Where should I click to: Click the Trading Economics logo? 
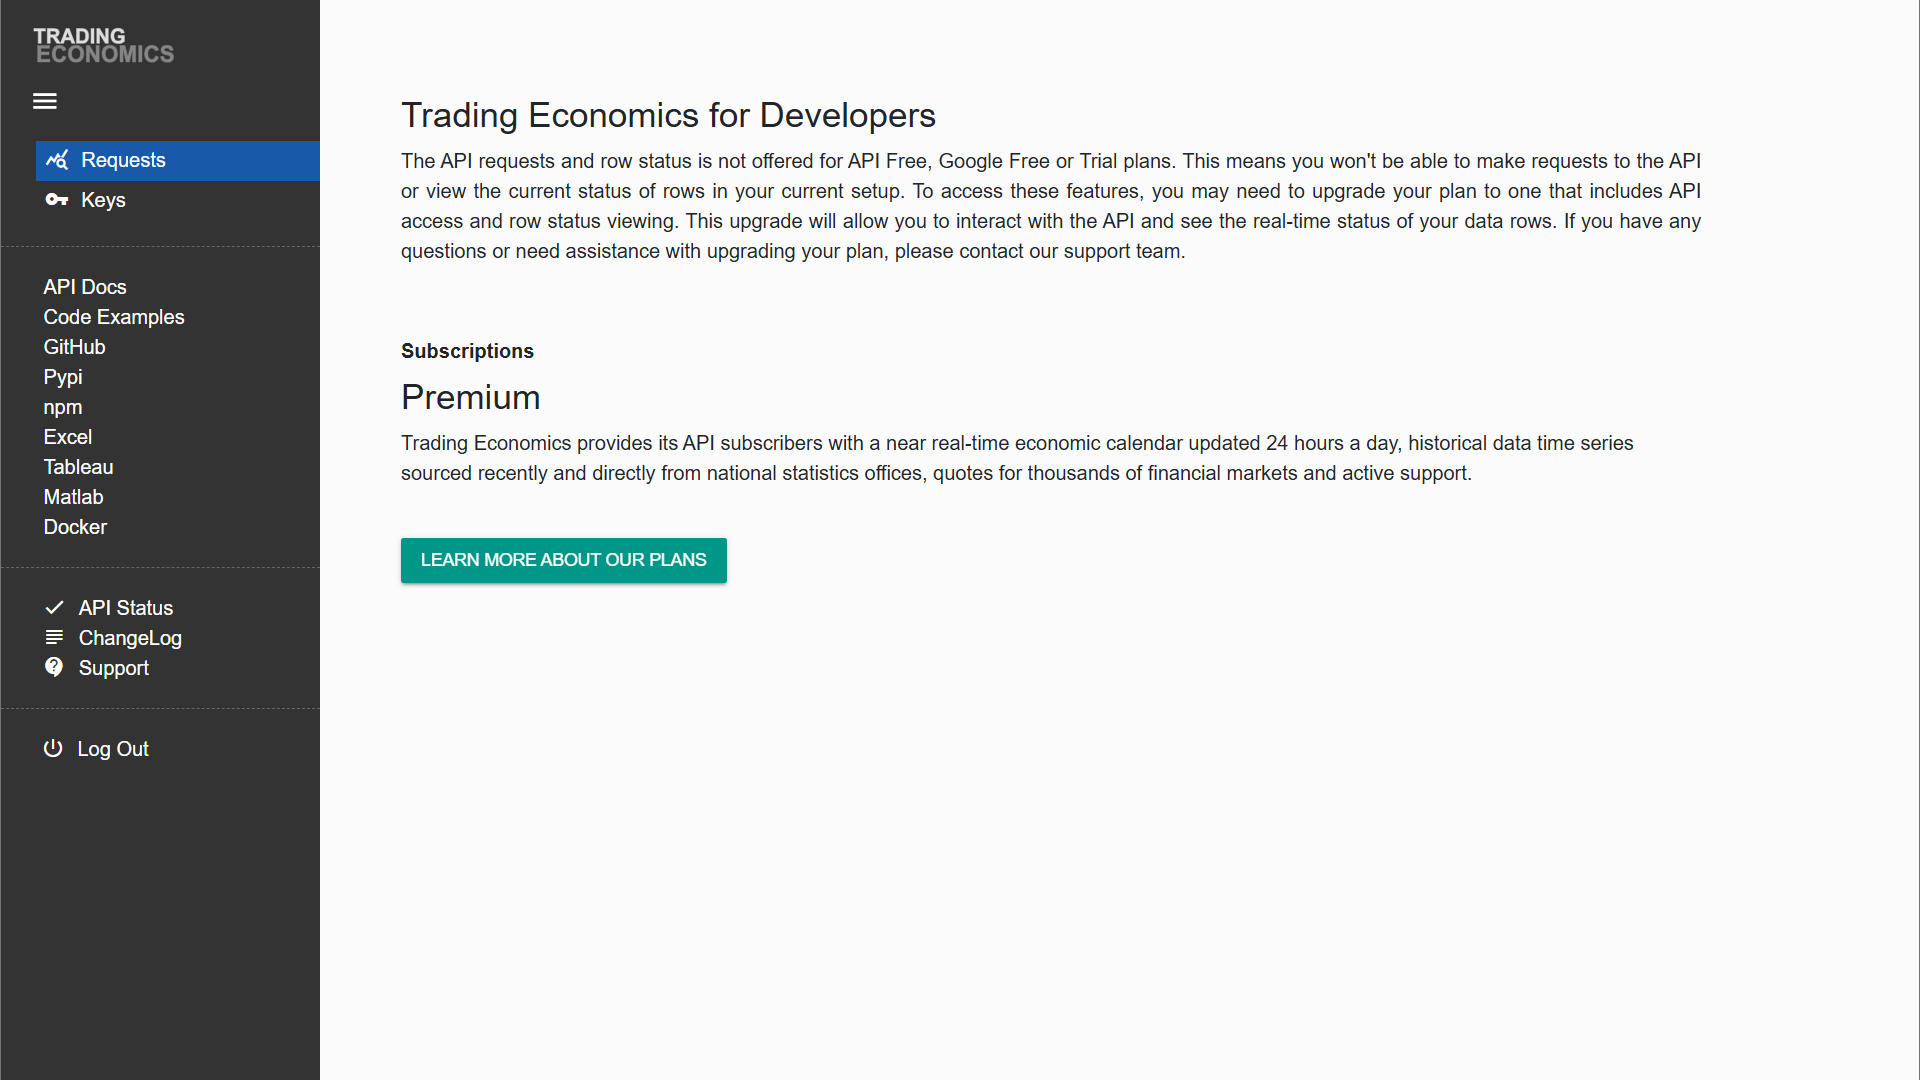point(104,46)
